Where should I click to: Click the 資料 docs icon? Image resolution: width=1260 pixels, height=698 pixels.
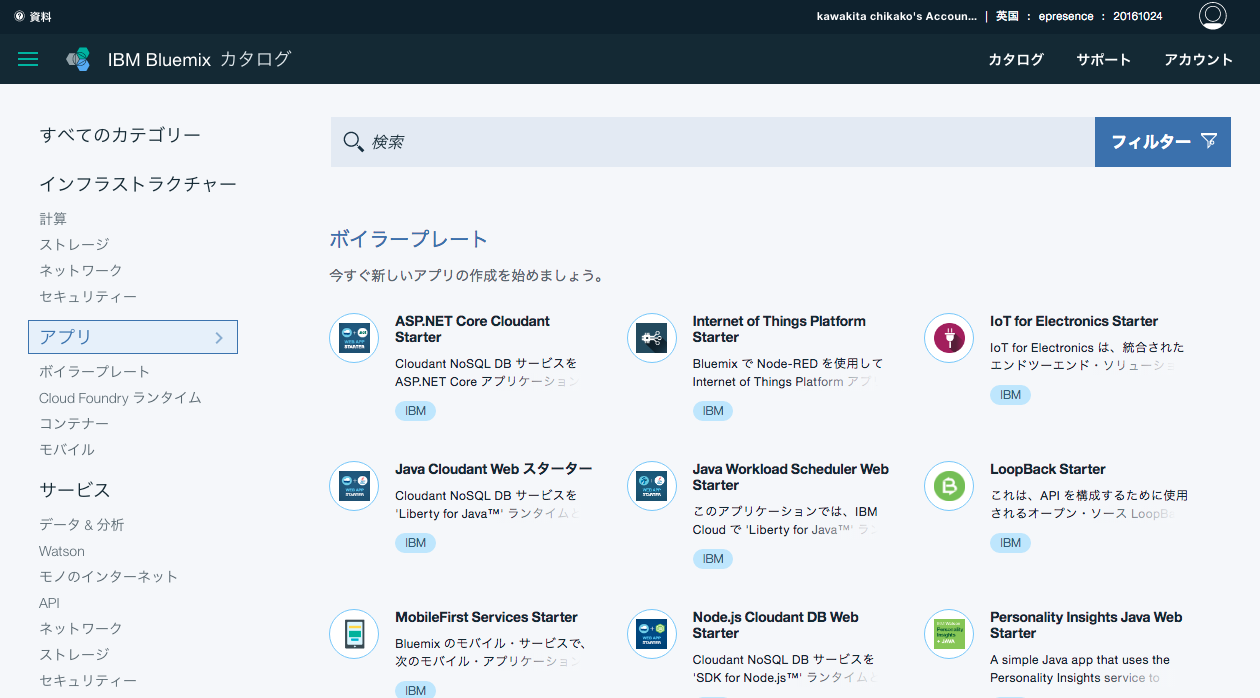[19, 16]
